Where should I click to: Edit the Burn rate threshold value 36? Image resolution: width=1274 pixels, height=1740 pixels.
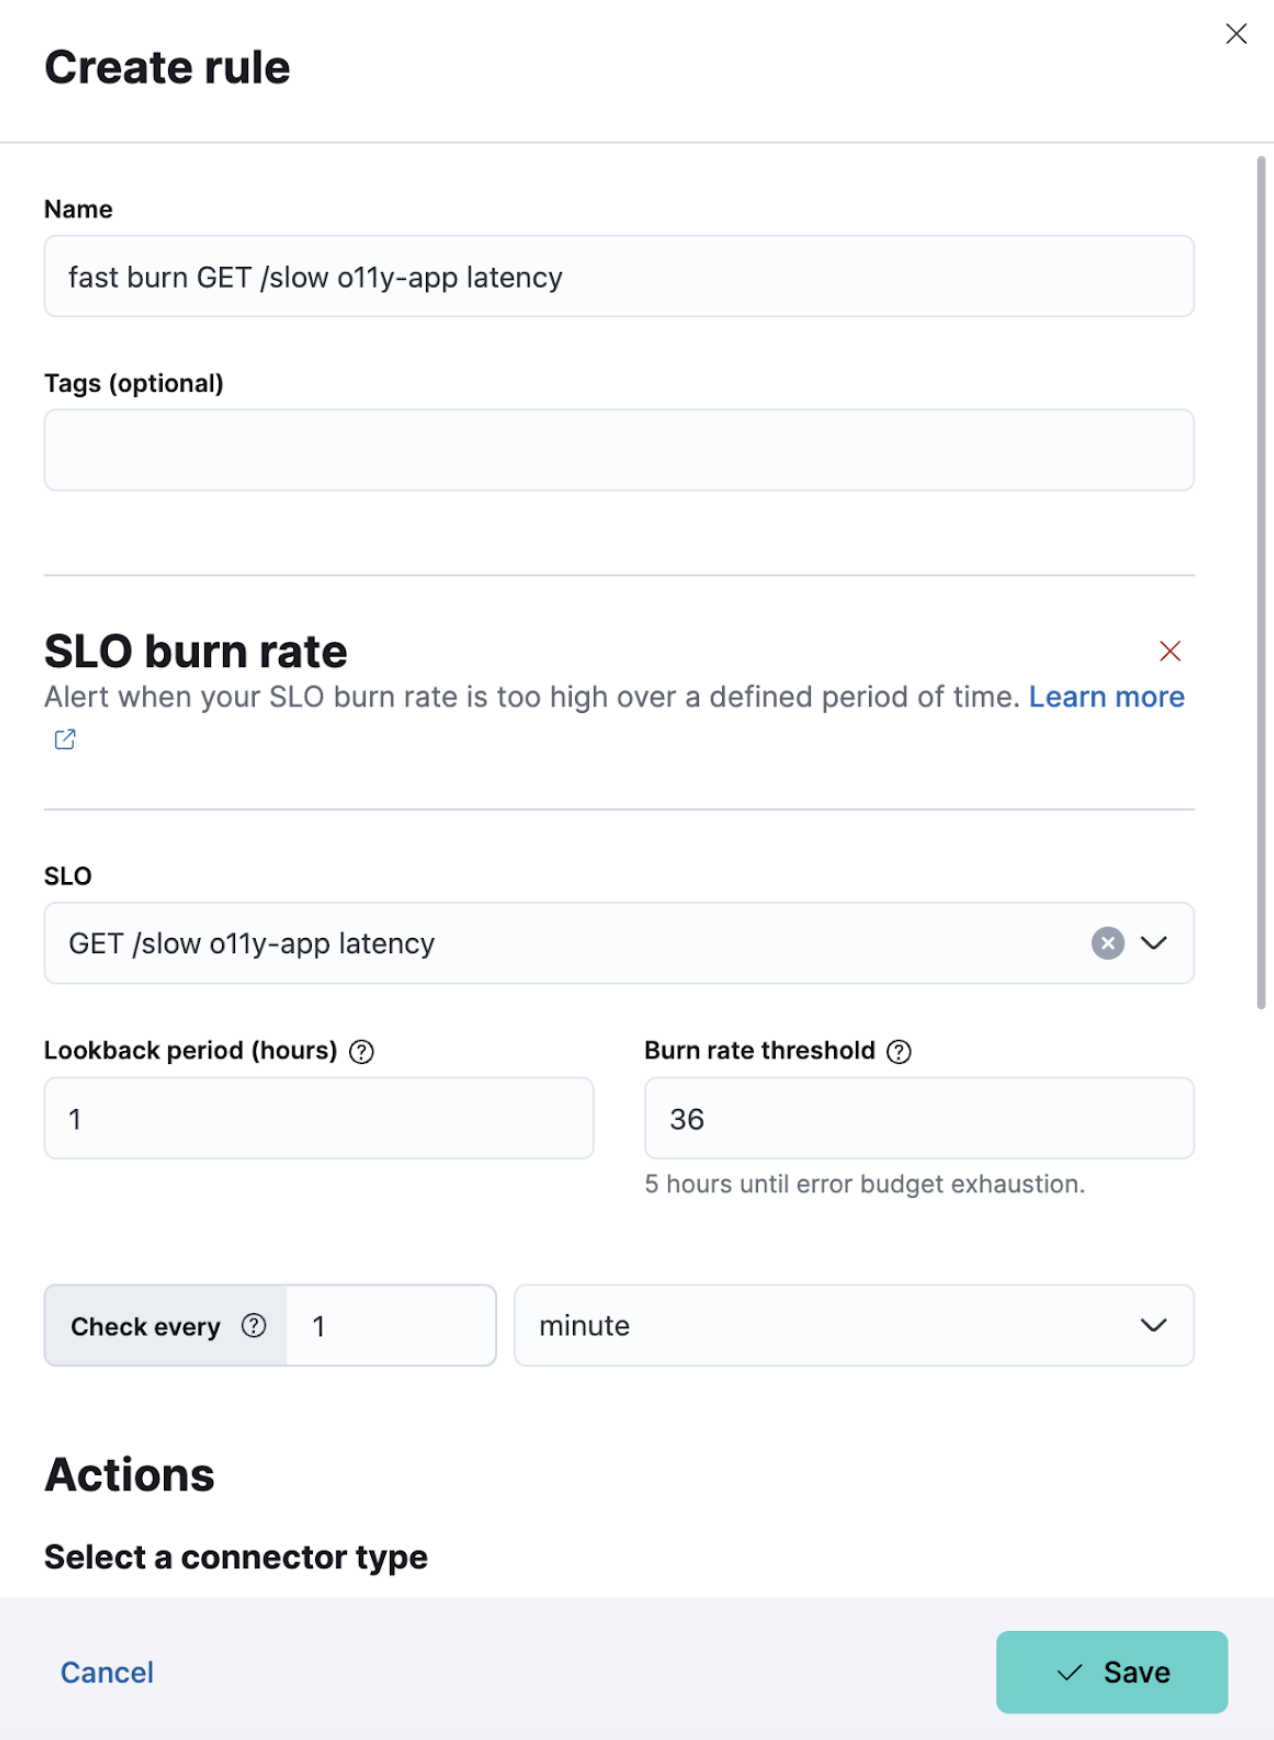pyautogui.click(x=918, y=1118)
